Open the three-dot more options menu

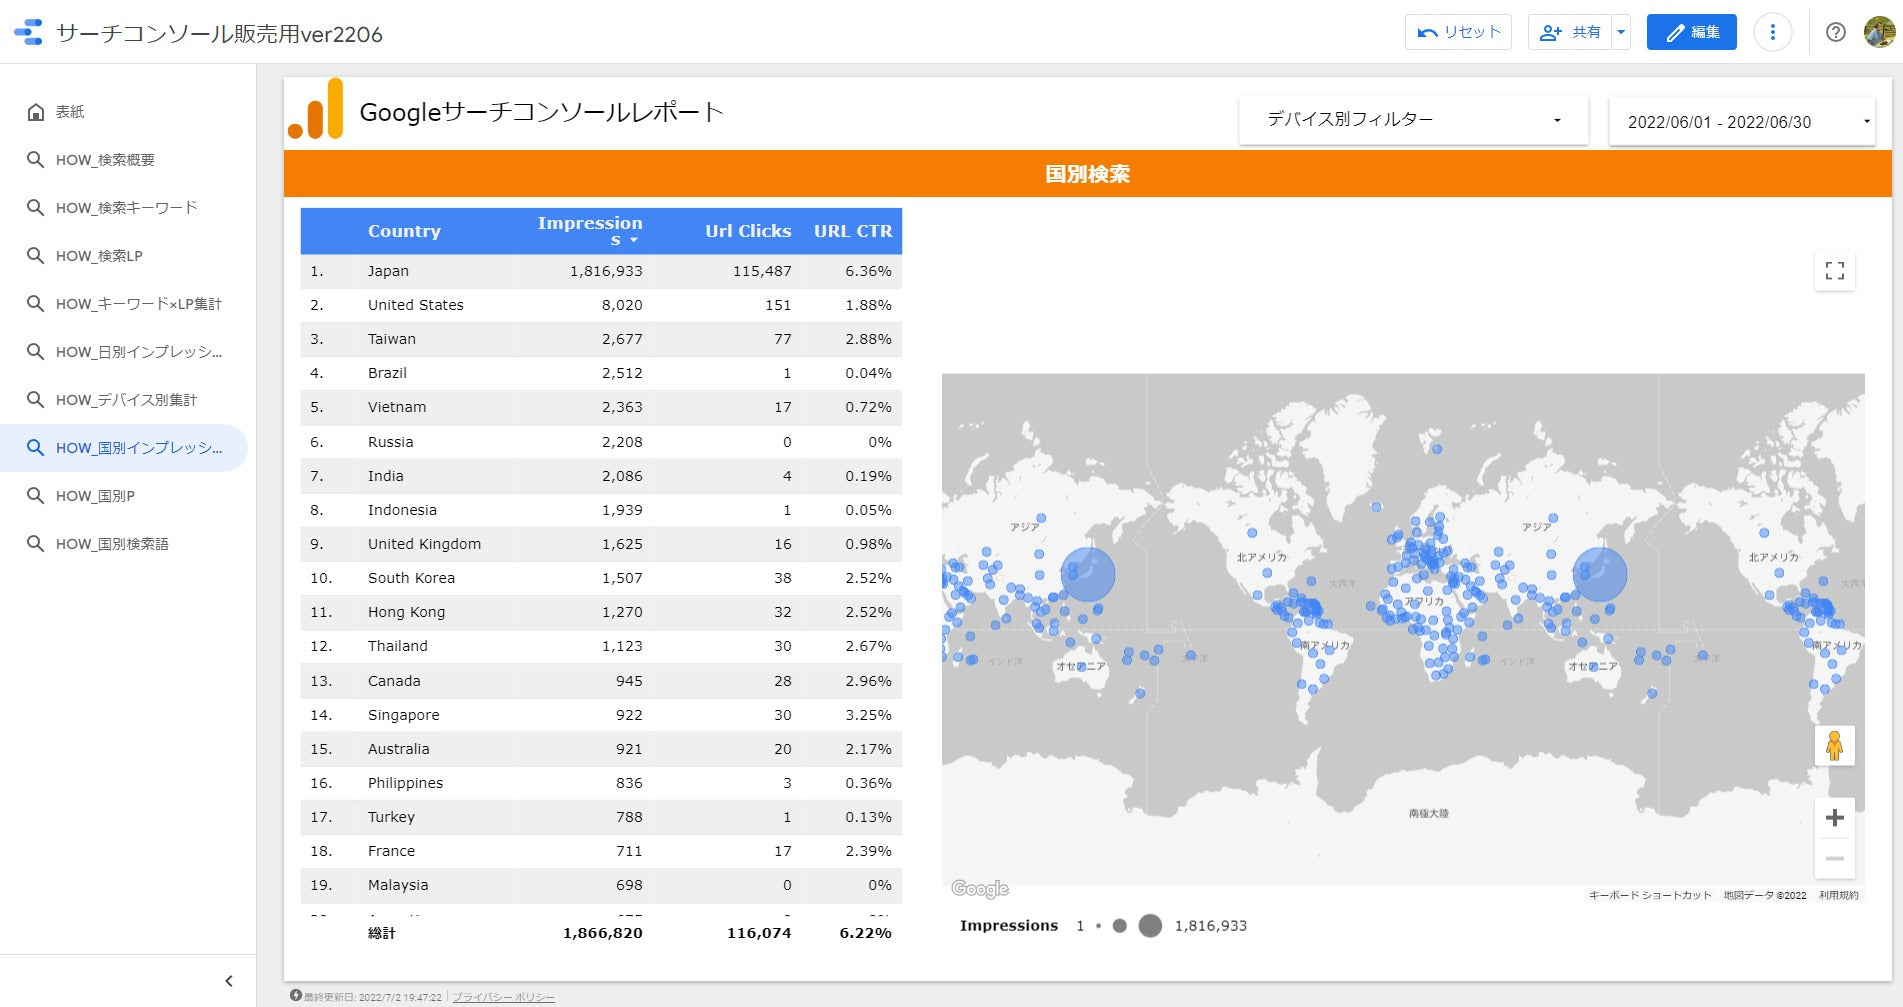[1772, 32]
